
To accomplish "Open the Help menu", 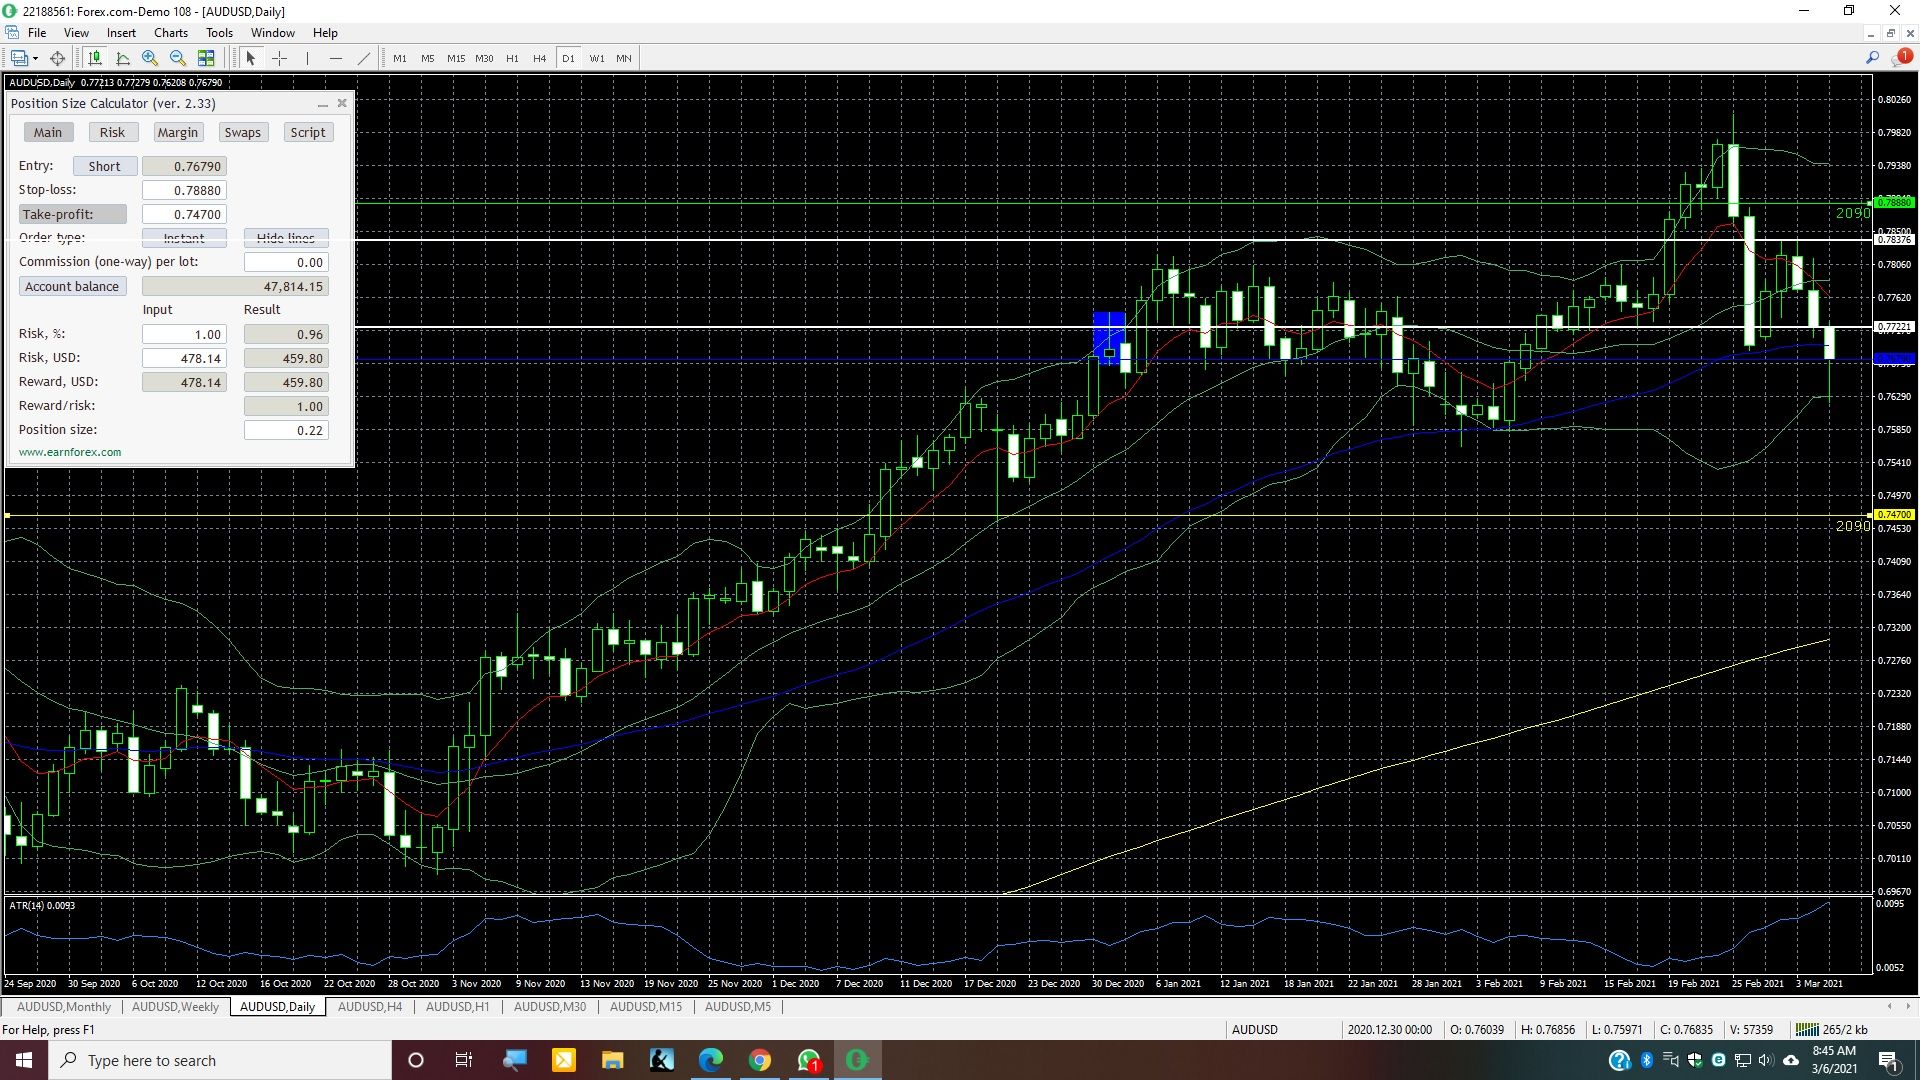I will [x=325, y=32].
